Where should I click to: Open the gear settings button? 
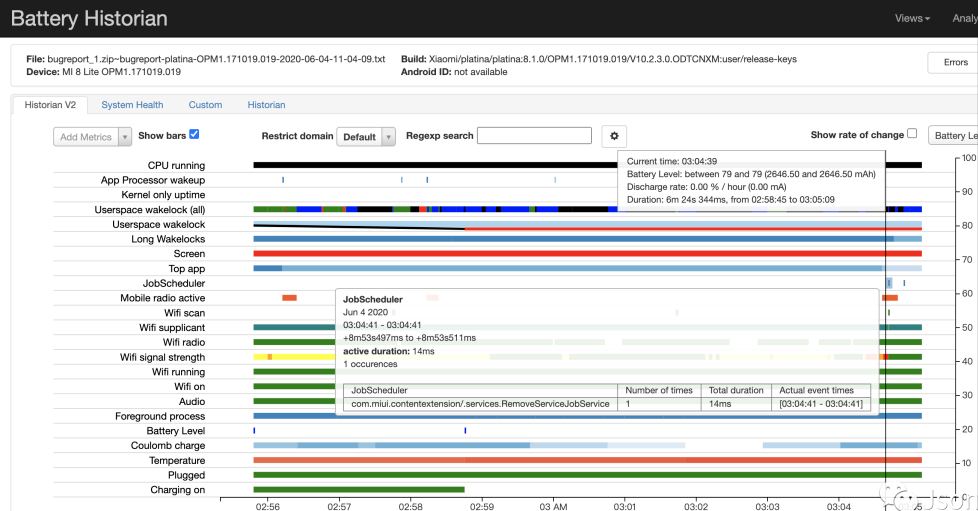click(614, 136)
